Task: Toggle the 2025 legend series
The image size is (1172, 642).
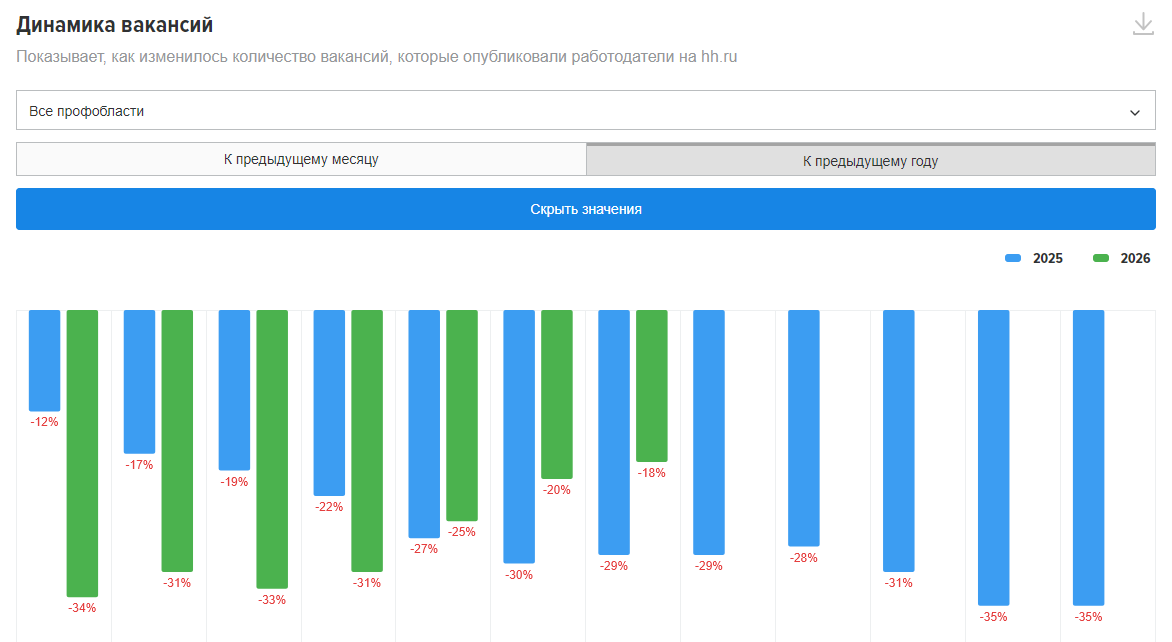Action: tap(1034, 258)
